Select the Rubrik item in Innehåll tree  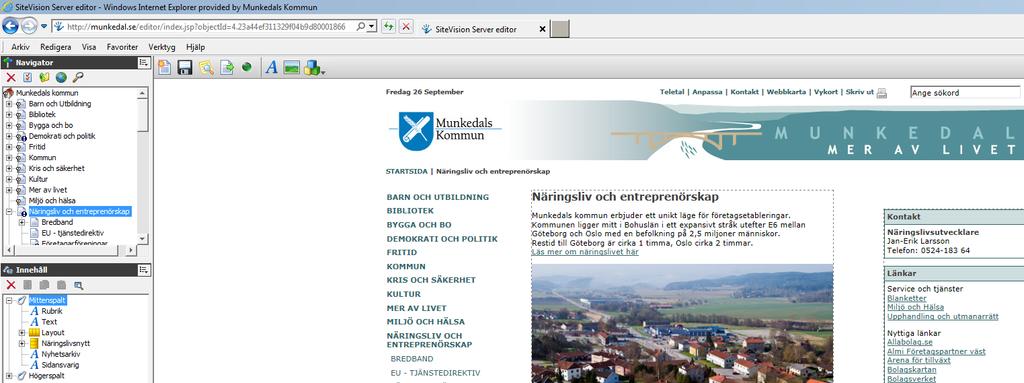pyautogui.click(x=52, y=311)
